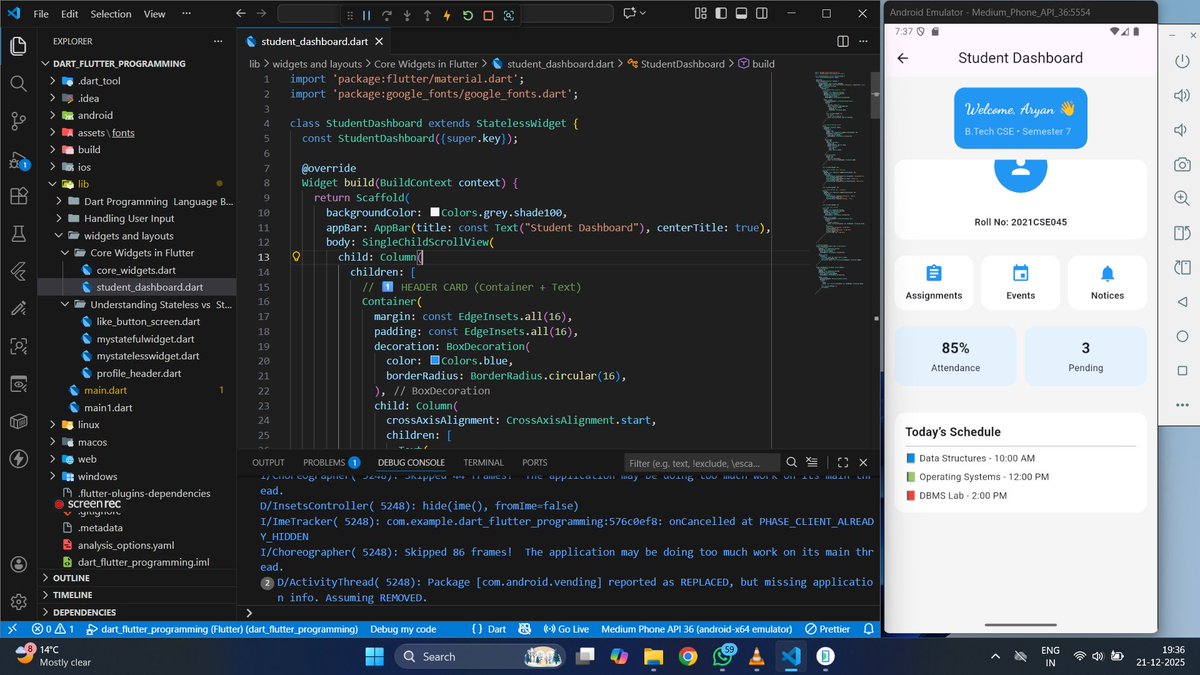Stop the debug session
This screenshot has height=675, width=1200.
[x=488, y=15]
